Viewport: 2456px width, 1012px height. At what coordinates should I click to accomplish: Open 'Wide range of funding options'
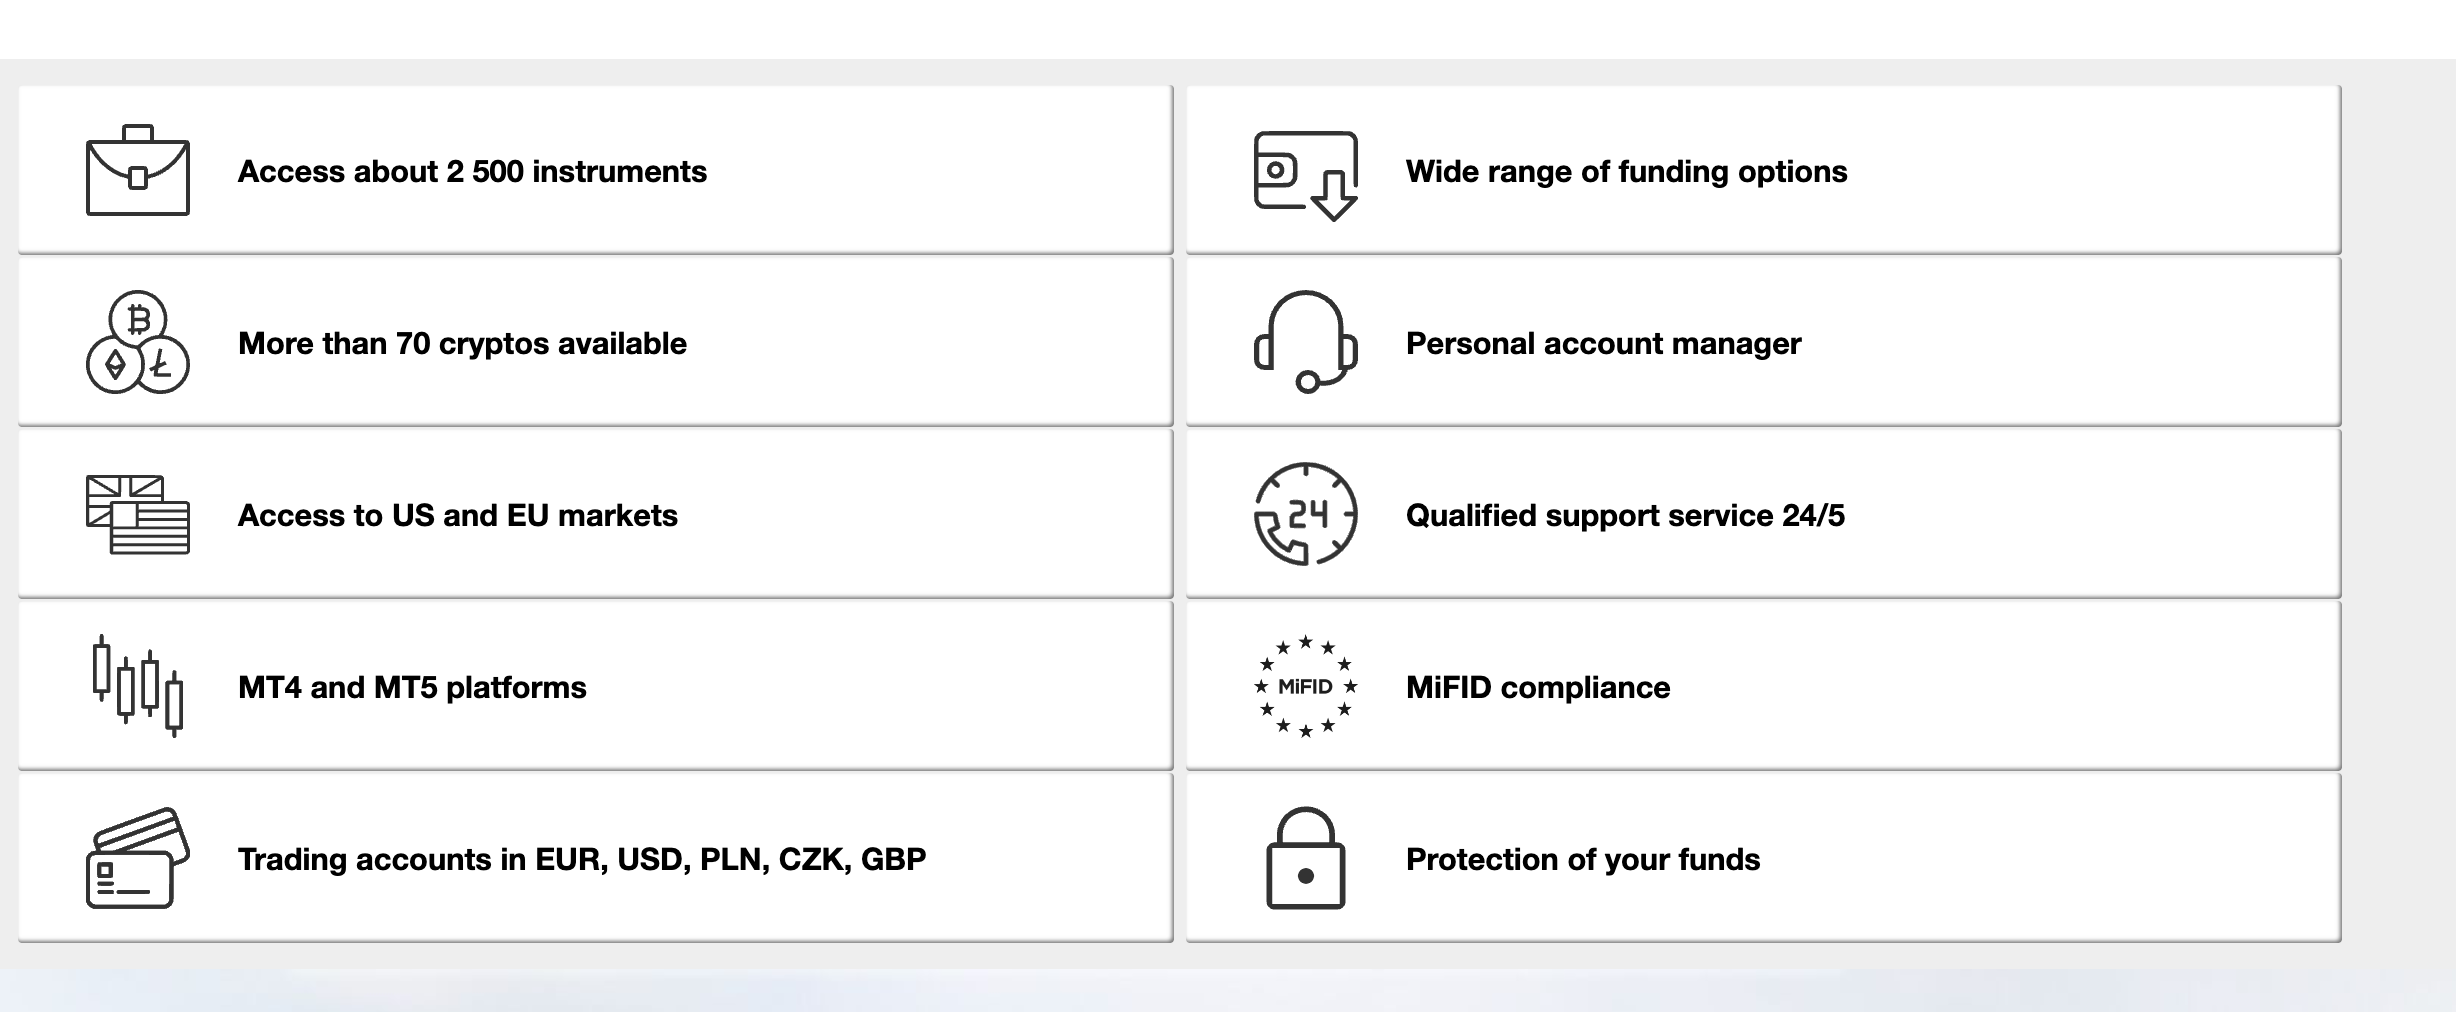(1627, 171)
